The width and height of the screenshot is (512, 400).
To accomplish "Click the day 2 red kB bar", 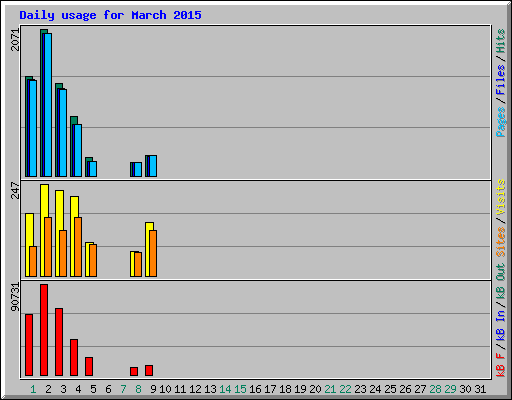I will pos(44,330).
